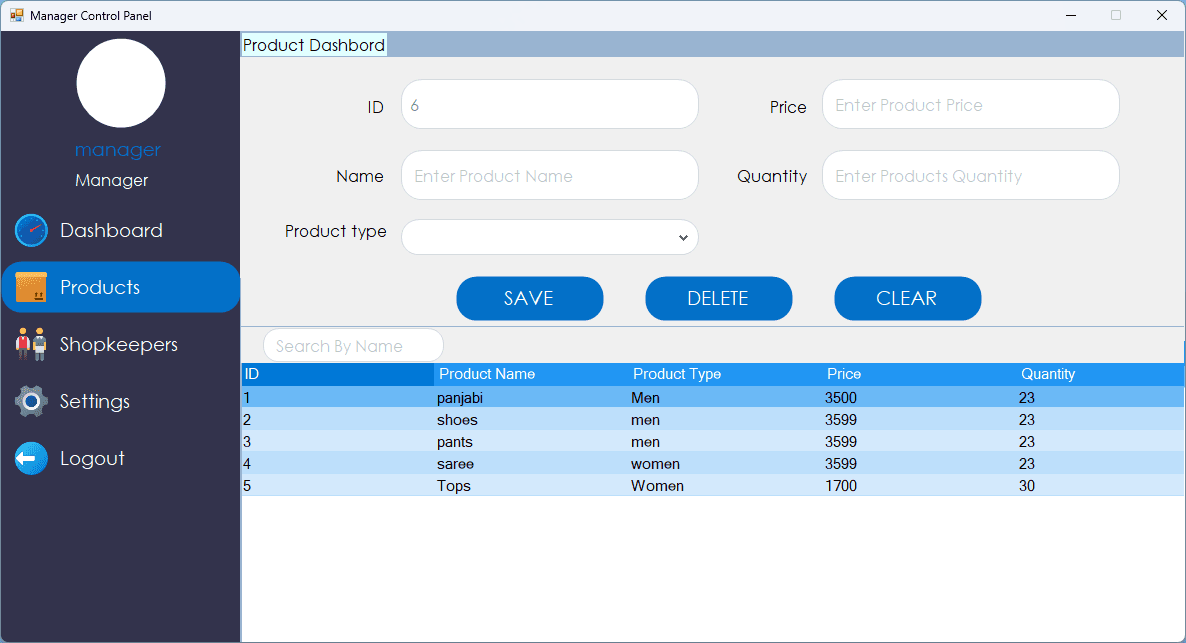This screenshot has height=643, width=1186.
Task: Click the Shopkeepers people icon
Action: coord(31,344)
